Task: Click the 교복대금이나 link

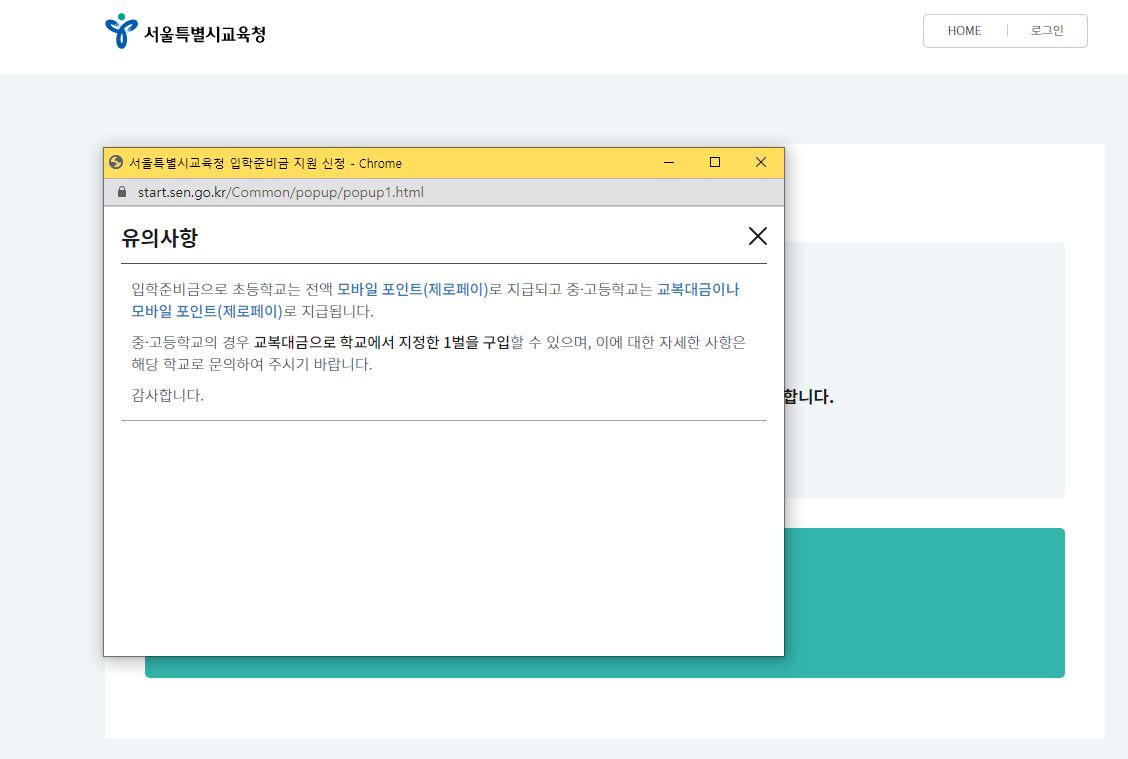Action: (700, 289)
